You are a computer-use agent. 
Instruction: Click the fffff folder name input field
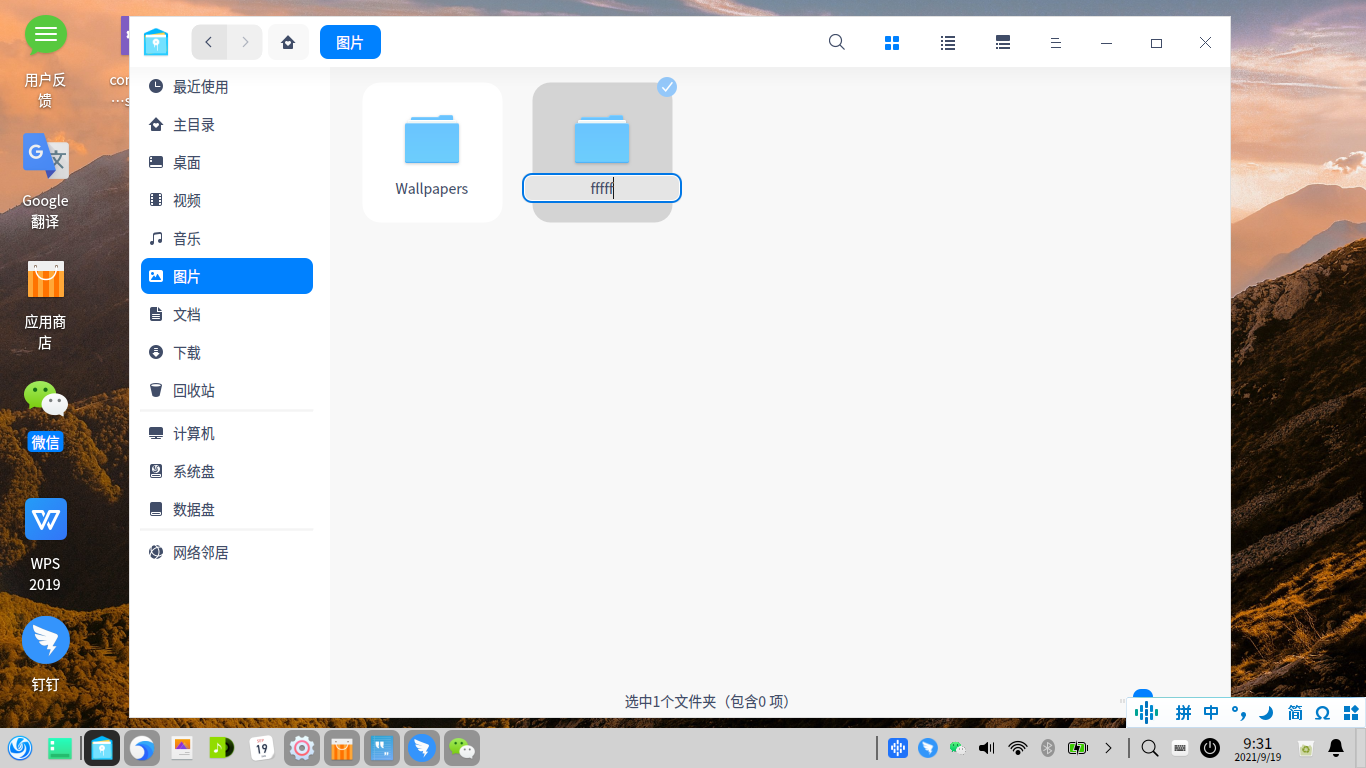(x=602, y=188)
